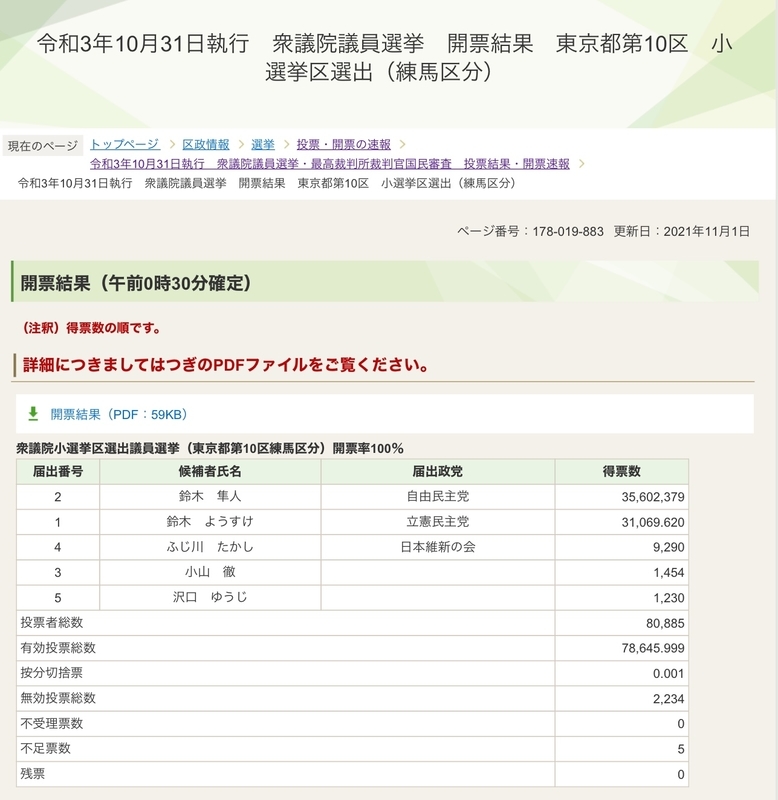Click vote count 9,290
778x800 pixels.
pos(668,547)
